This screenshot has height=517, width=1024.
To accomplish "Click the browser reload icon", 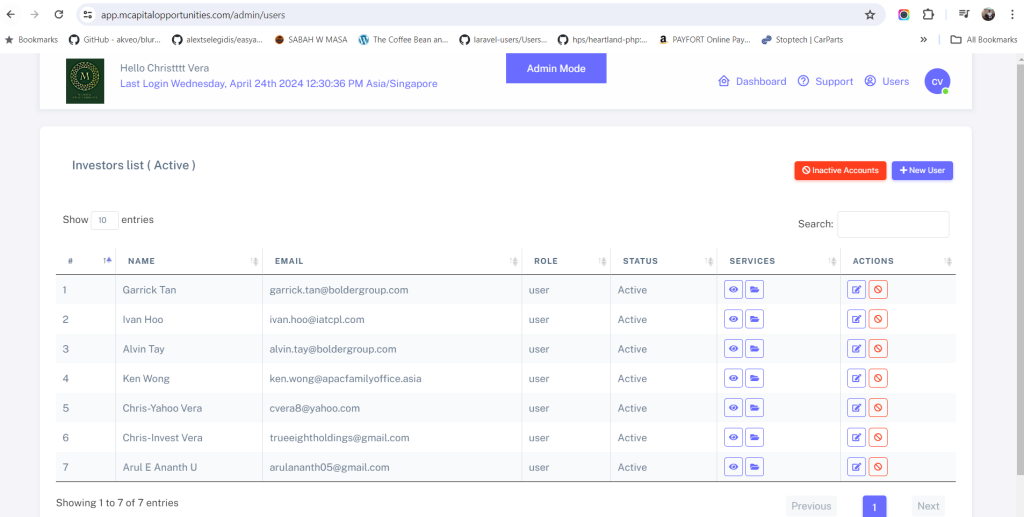I will point(59,15).
